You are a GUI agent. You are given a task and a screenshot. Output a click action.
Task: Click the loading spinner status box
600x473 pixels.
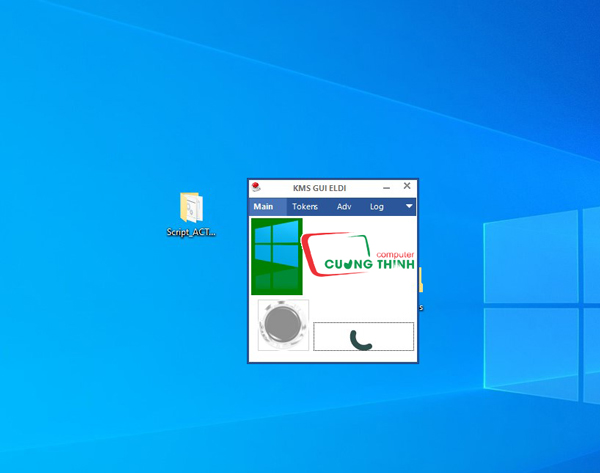(x=364, y=336)
